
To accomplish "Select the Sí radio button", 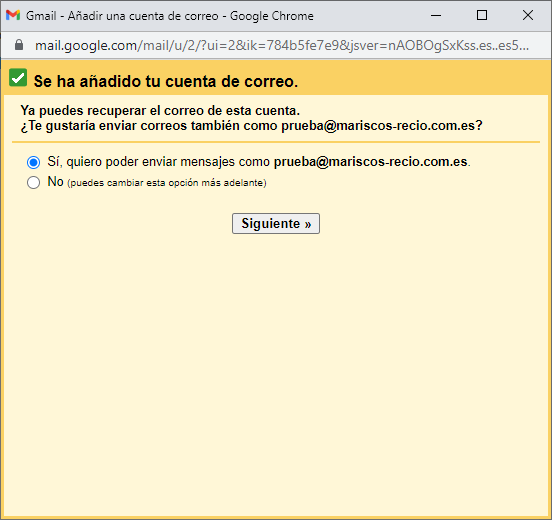I will 33,162.
